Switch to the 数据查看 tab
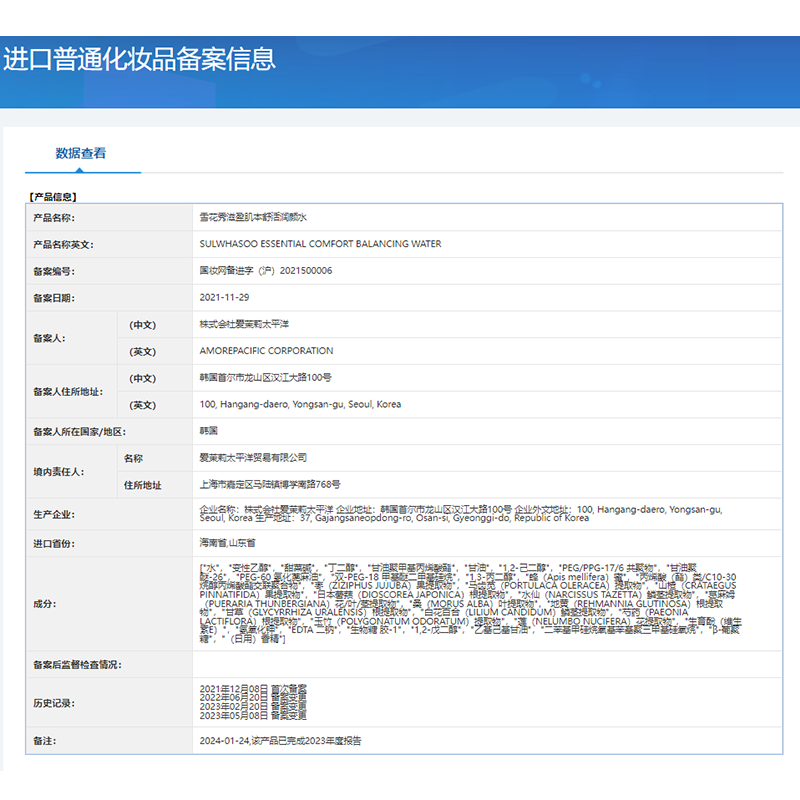Image resolution: width=800 pixels, height=800 pixels. click(83, 152)
